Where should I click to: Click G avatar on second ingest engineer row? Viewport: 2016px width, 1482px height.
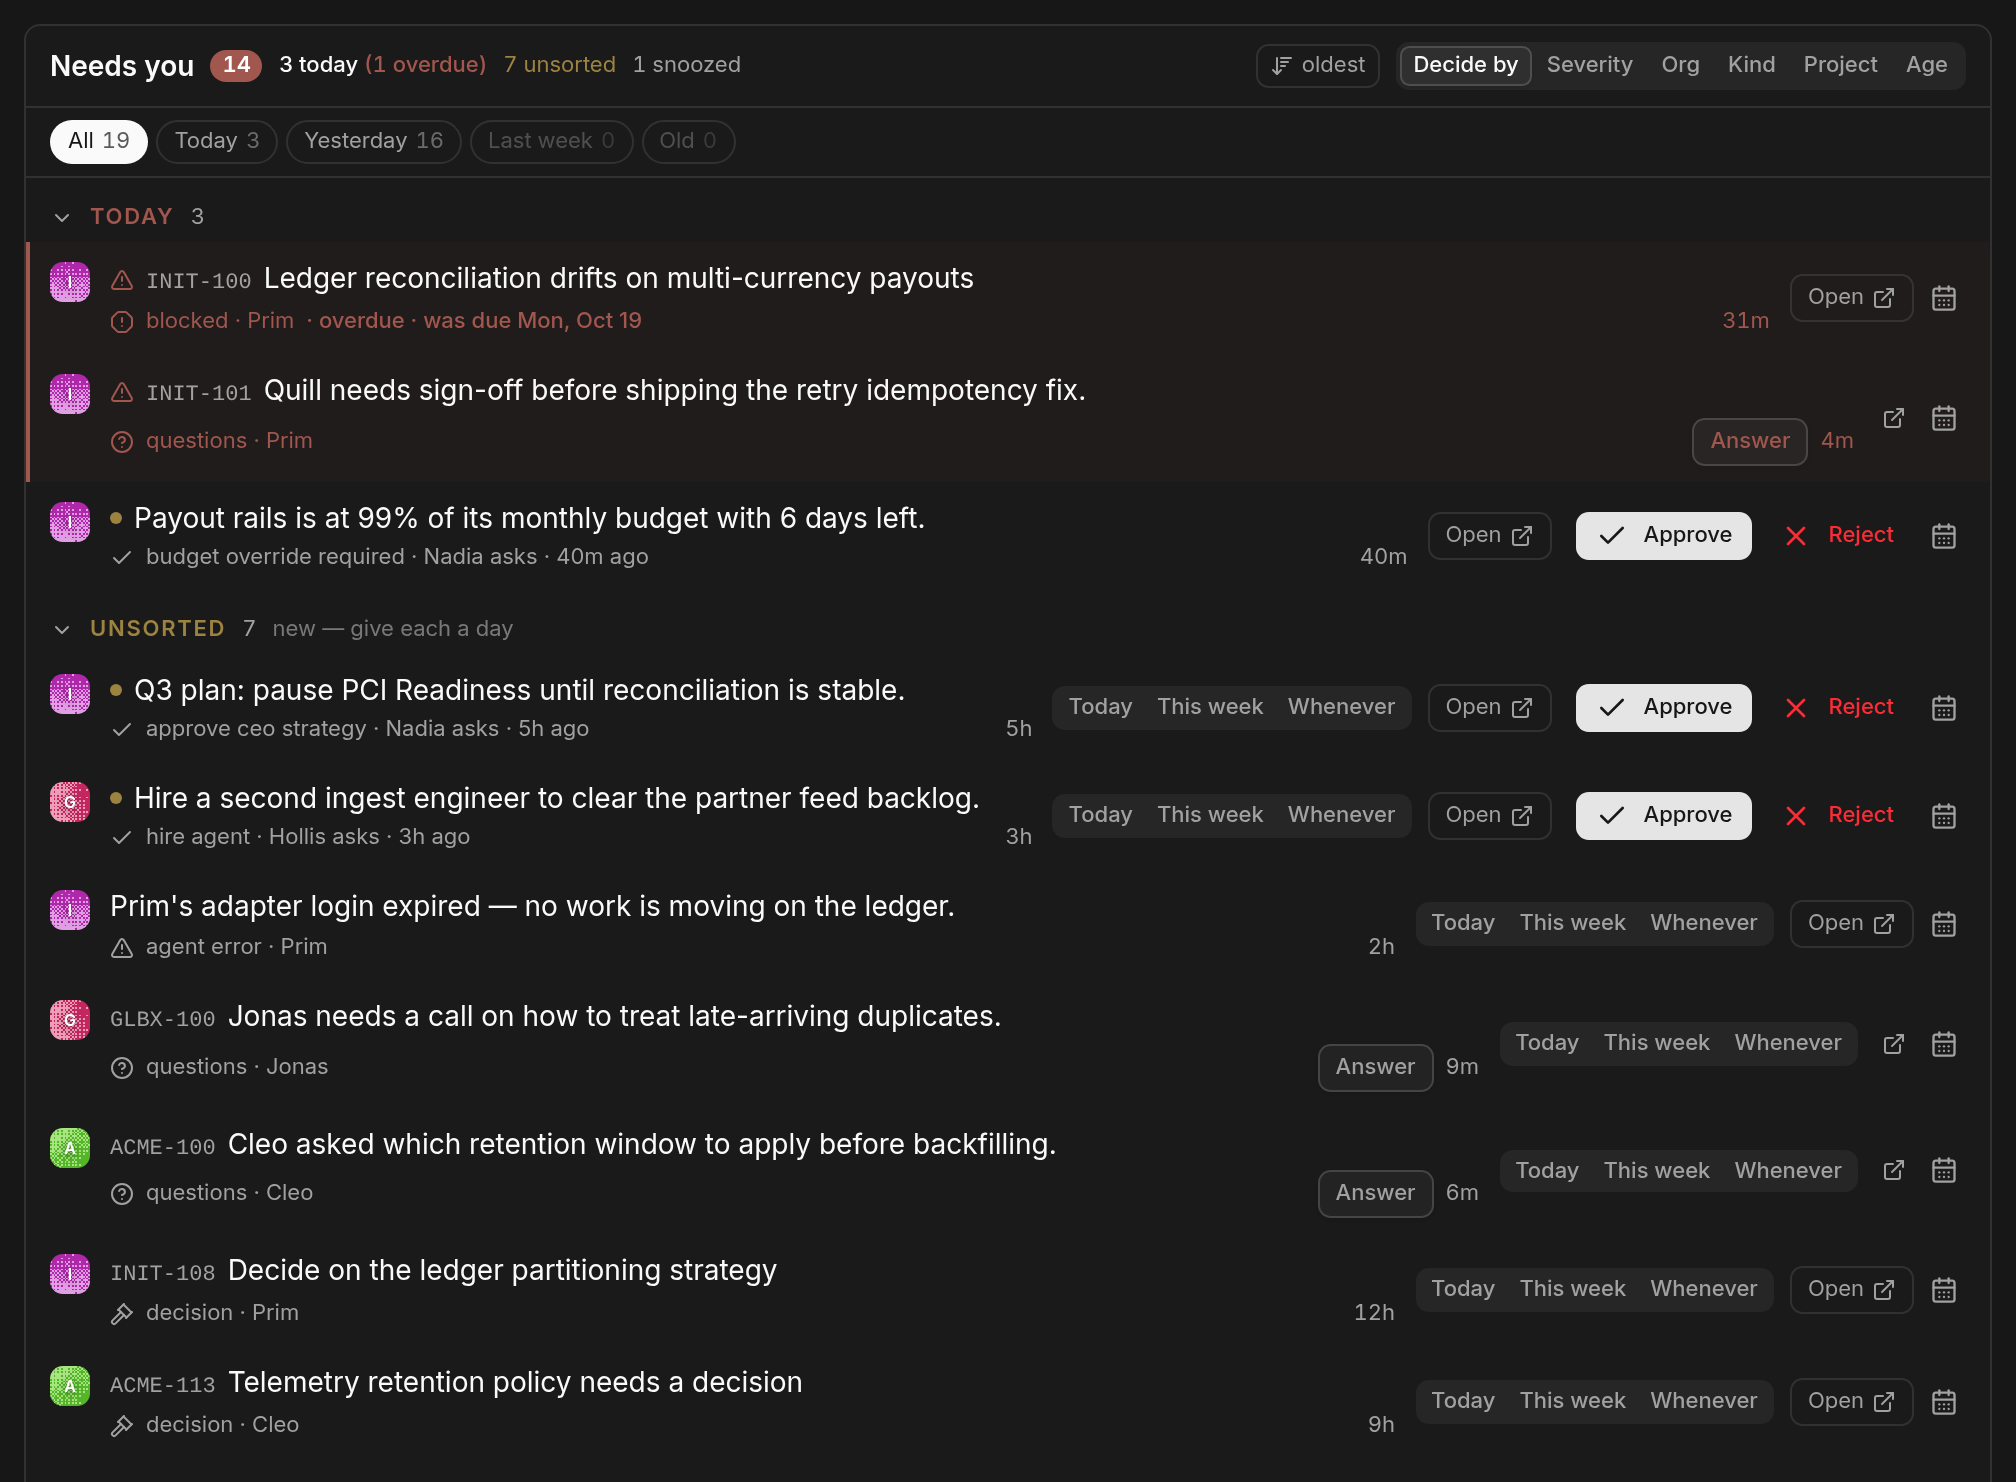pos(70,802)
